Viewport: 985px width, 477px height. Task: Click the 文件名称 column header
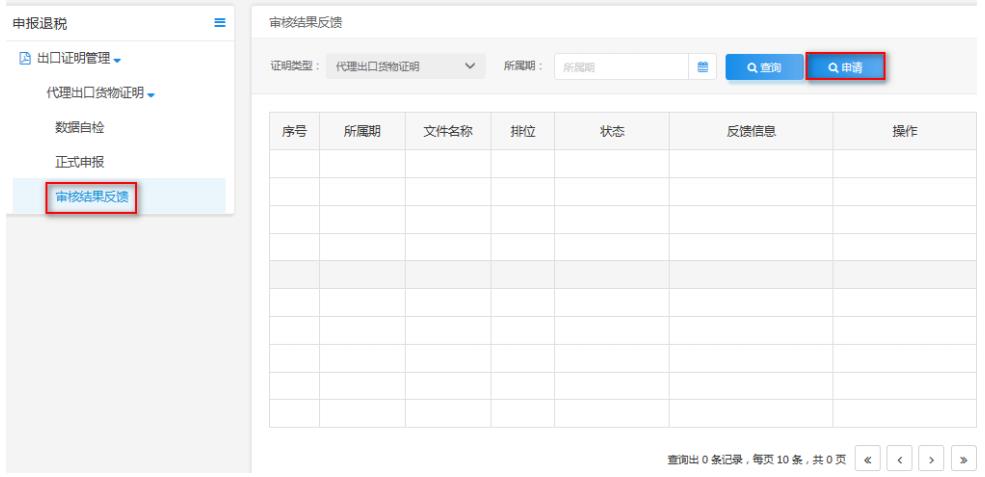click(x=447, y=130)
